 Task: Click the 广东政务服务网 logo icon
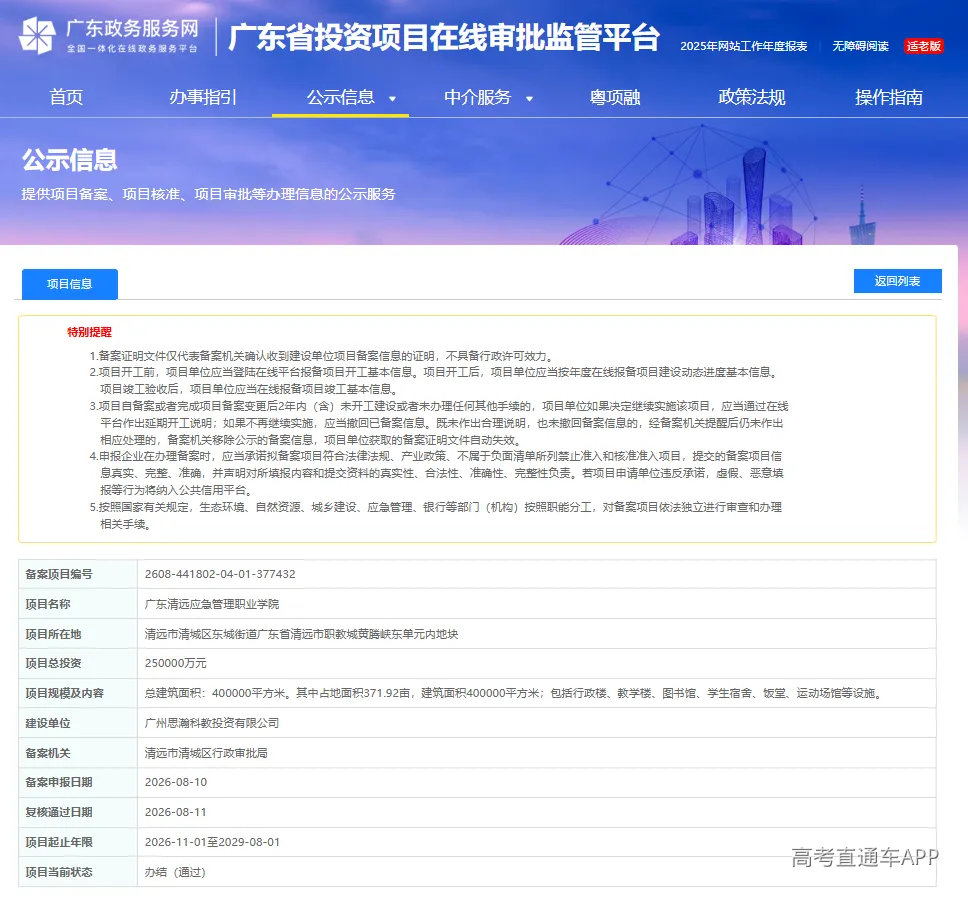[x=37, y=35]
